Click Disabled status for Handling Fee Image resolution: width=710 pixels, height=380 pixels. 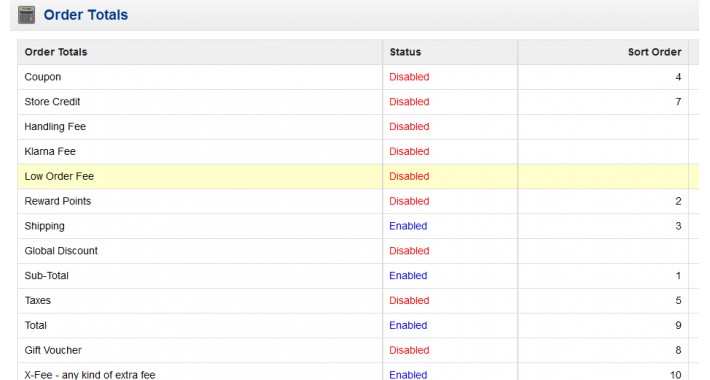pyautogui.click(x=409, y=126)
